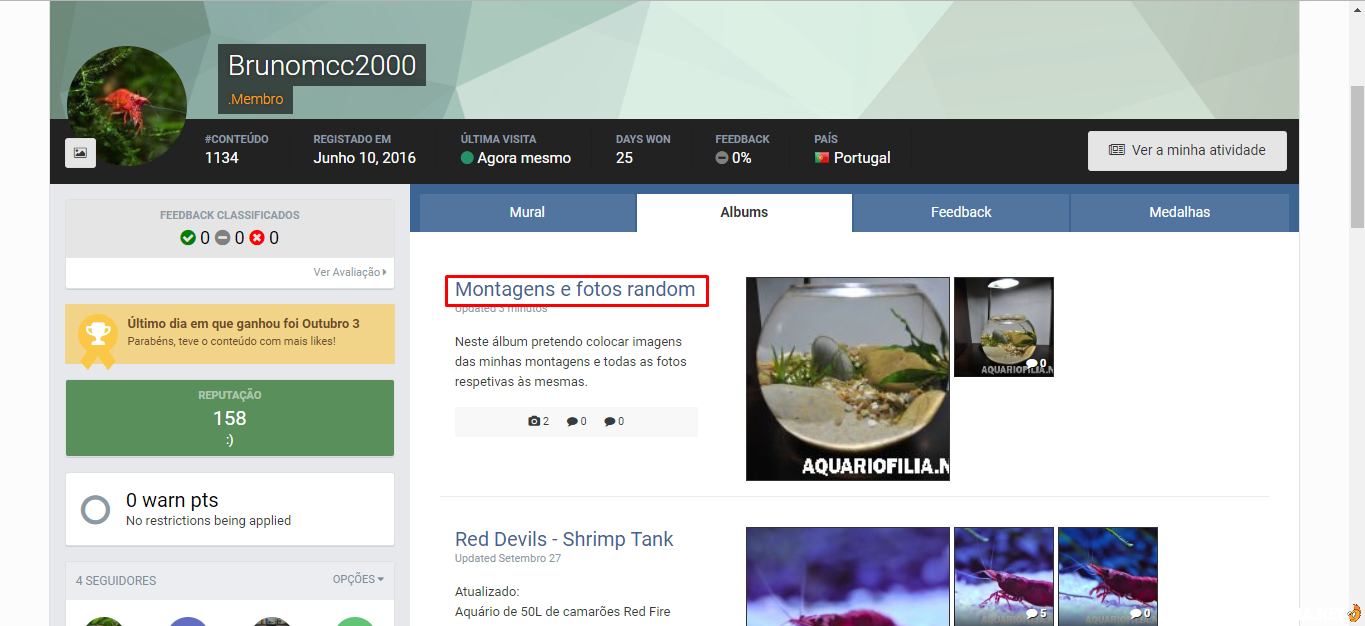Open the Montagens e fotos random album

coord(575,290)
